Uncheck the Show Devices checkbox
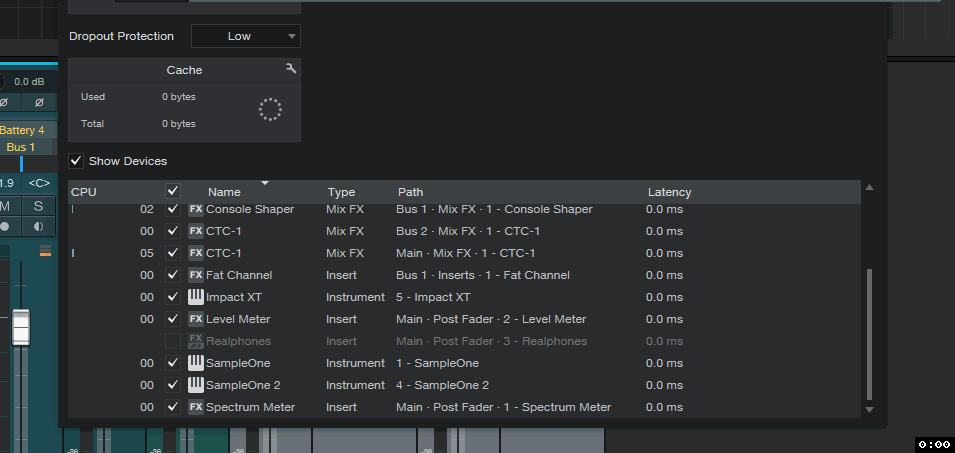This screenshot has height=453, width=955. coord(76,161)
